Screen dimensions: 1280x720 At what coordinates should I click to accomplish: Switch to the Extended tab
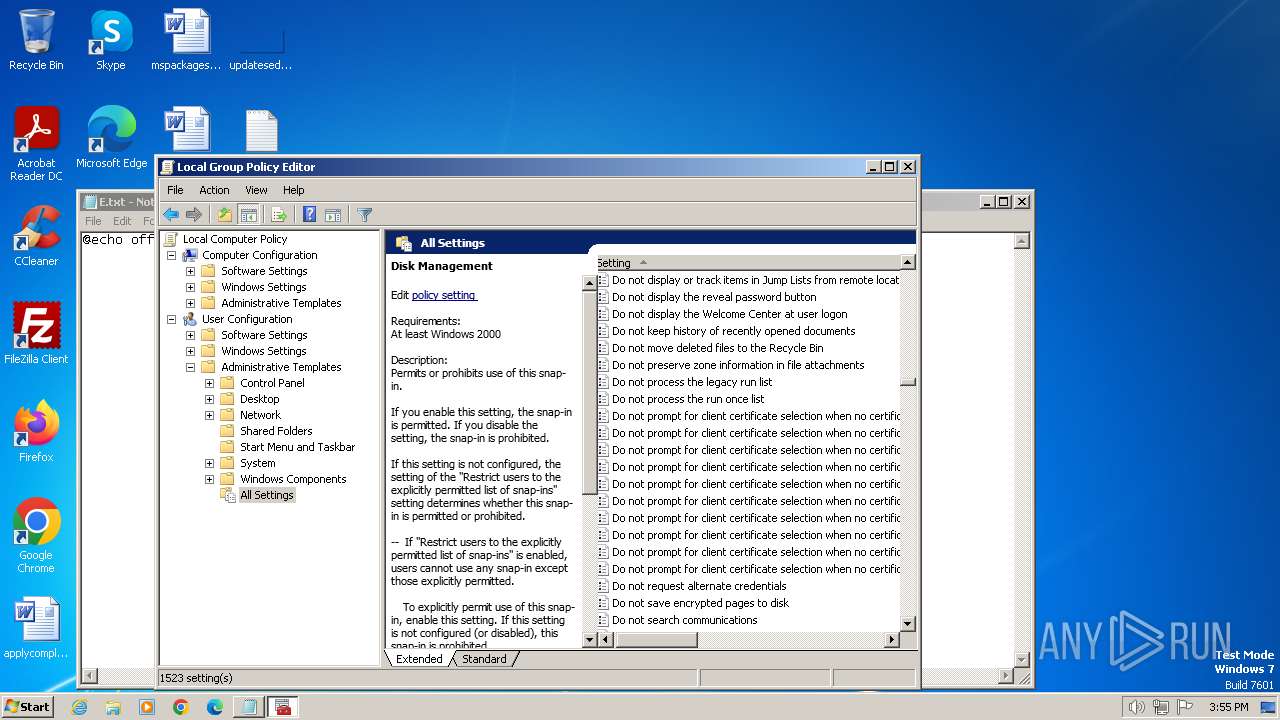(419, 659)
